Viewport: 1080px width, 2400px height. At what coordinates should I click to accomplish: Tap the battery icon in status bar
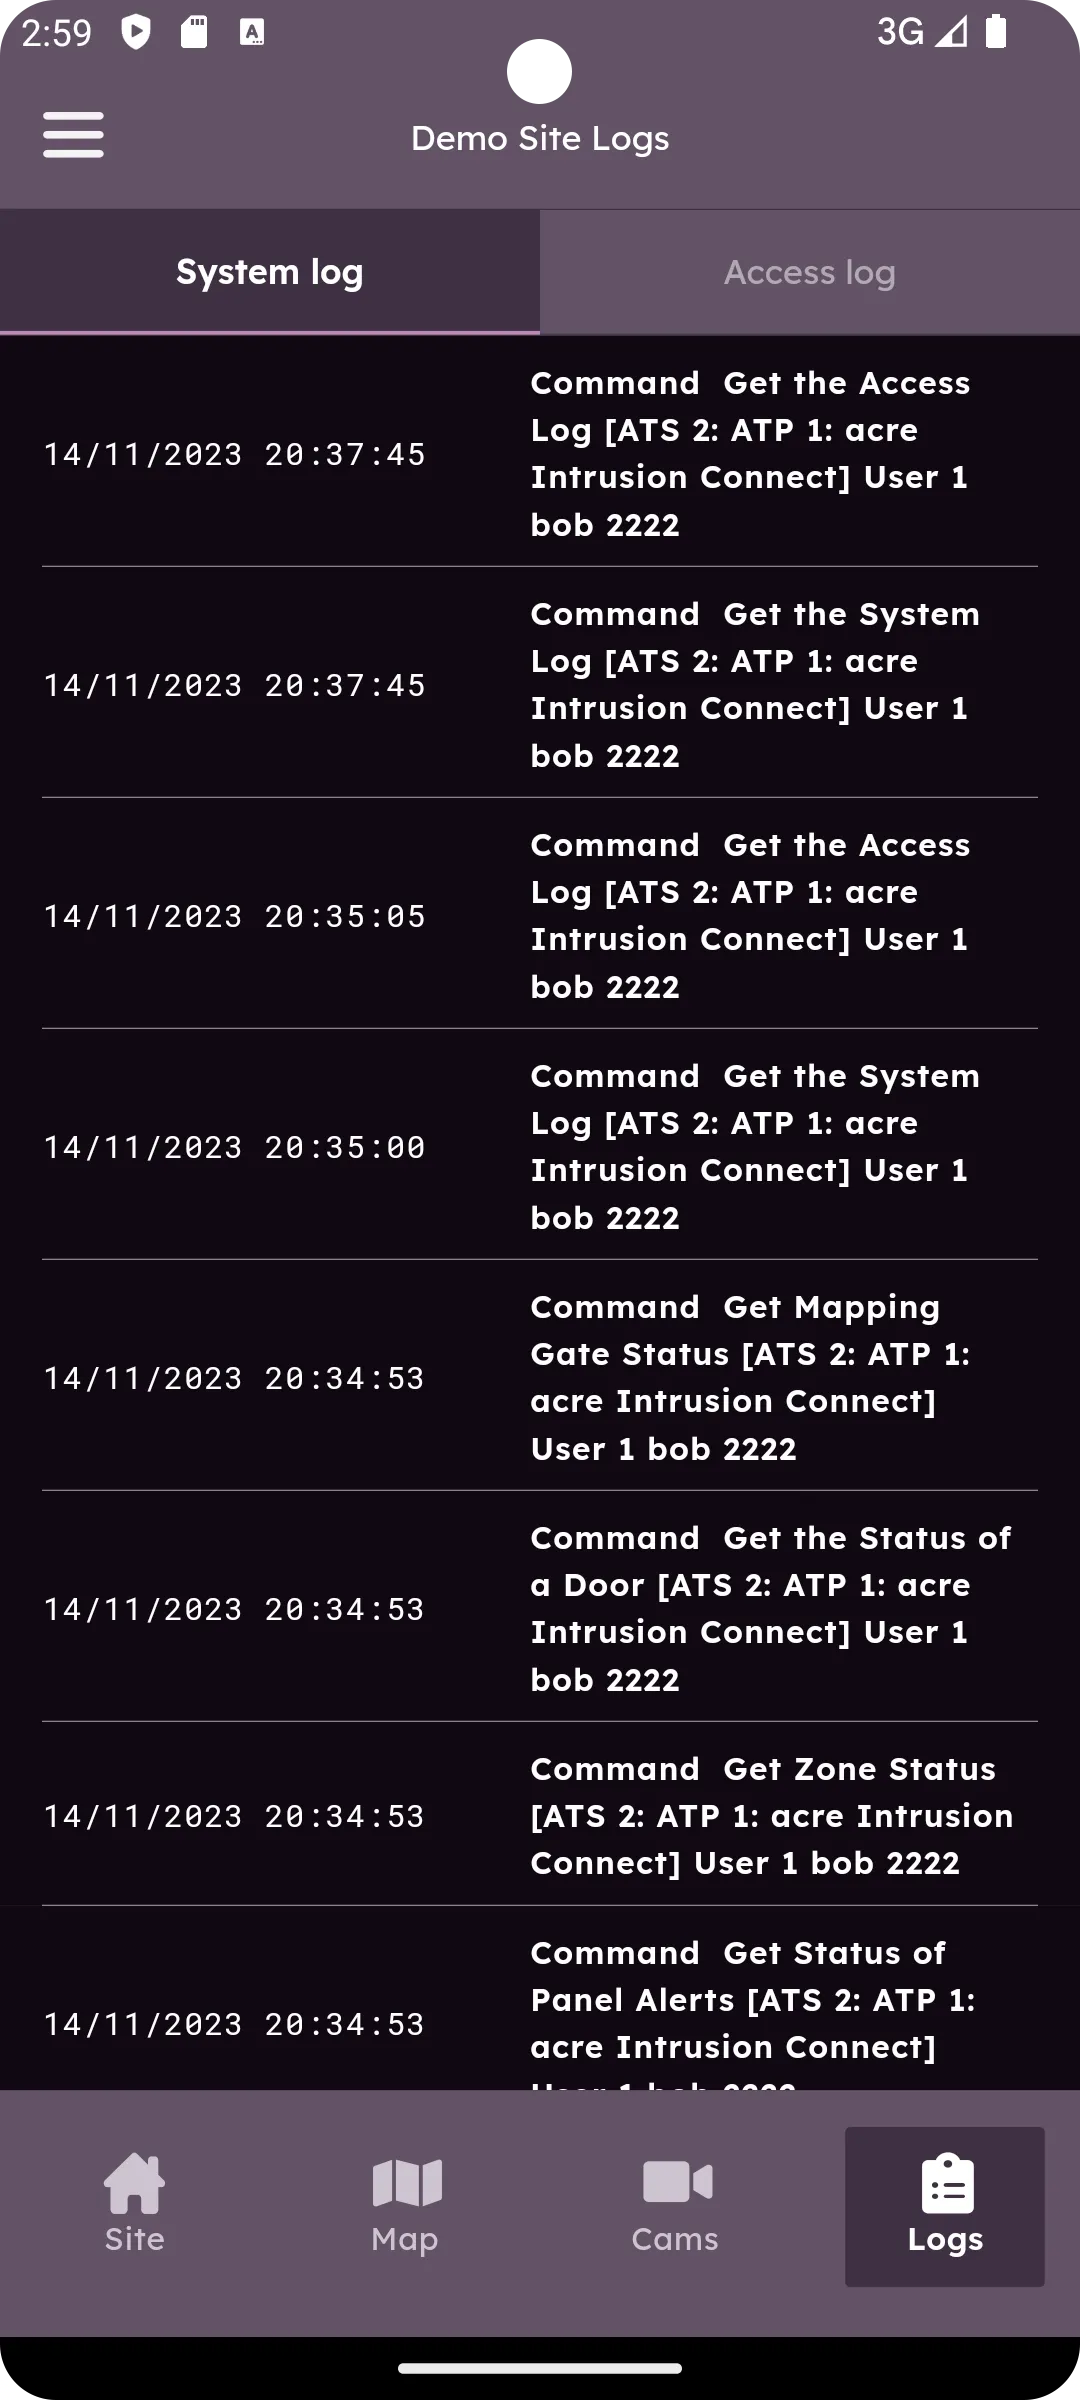coord(996,32)
